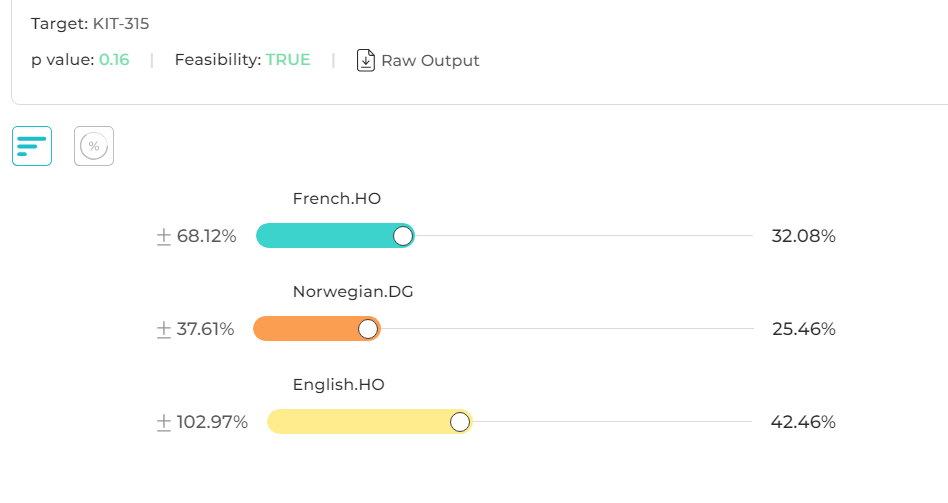This screenshot has height=503, width=948.
Task: Click the green p value 0.16
Action: pos(114,60)
